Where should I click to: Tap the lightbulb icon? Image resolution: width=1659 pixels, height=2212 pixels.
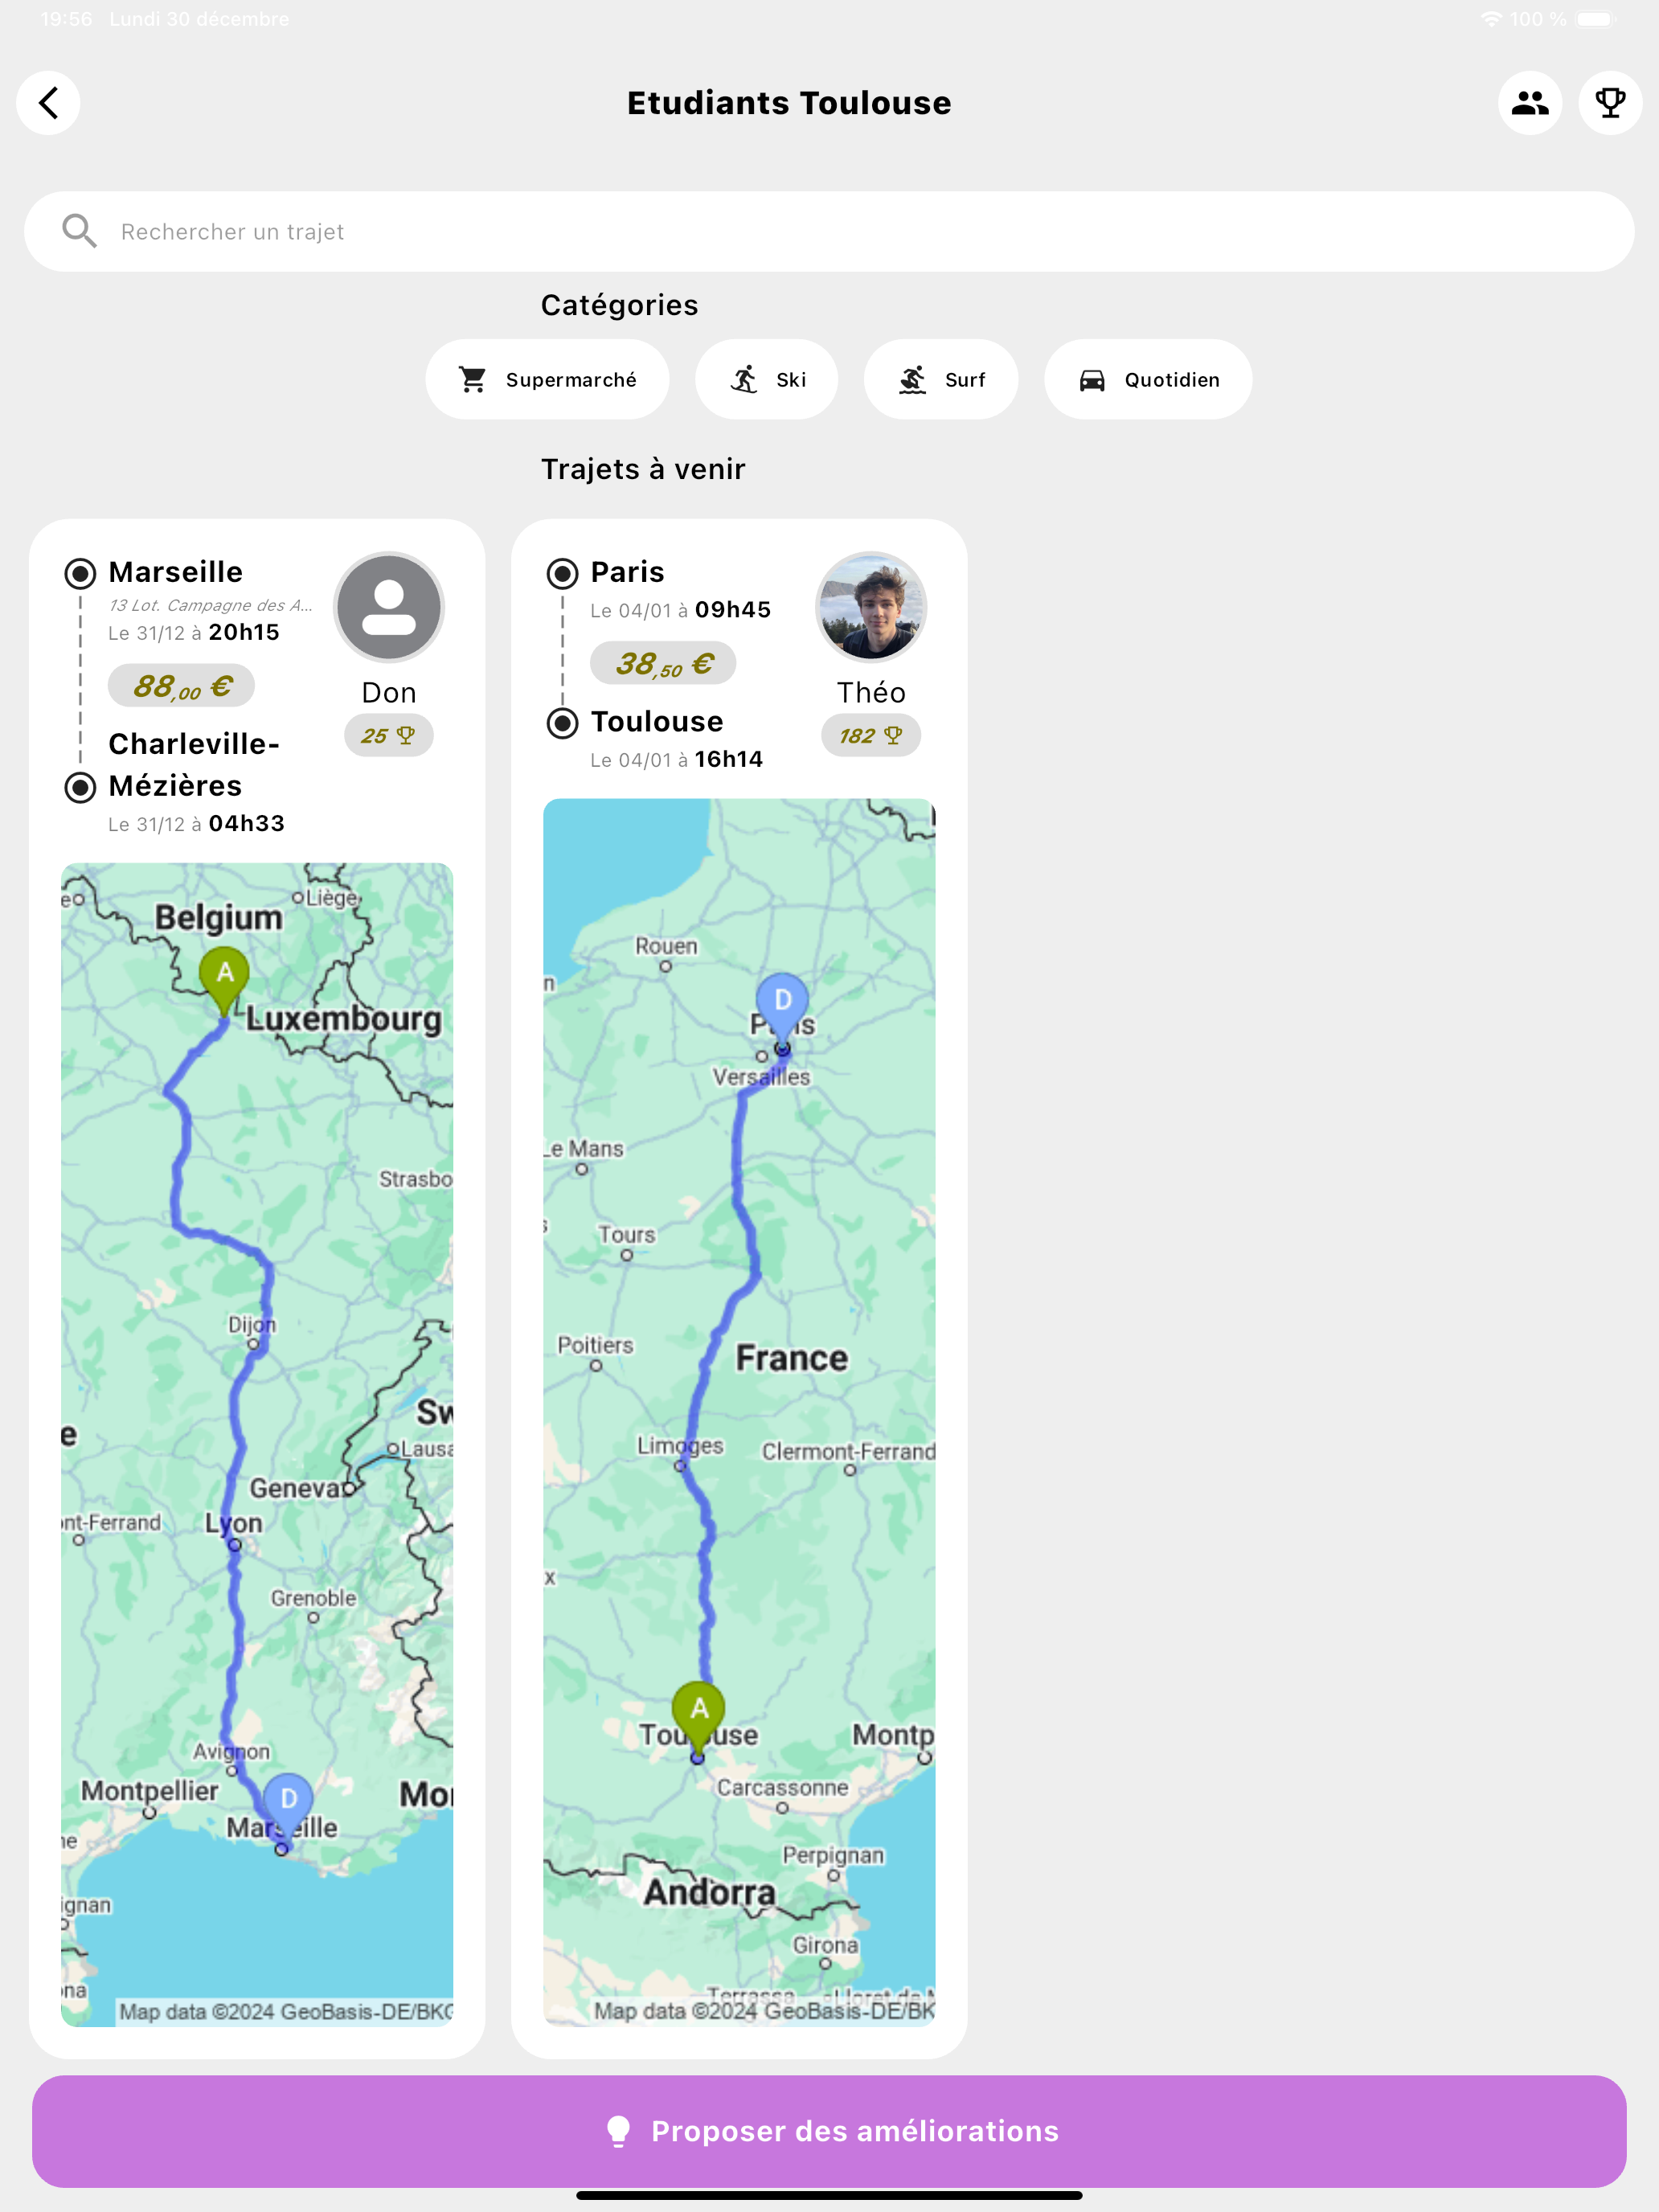[619, 2131]
